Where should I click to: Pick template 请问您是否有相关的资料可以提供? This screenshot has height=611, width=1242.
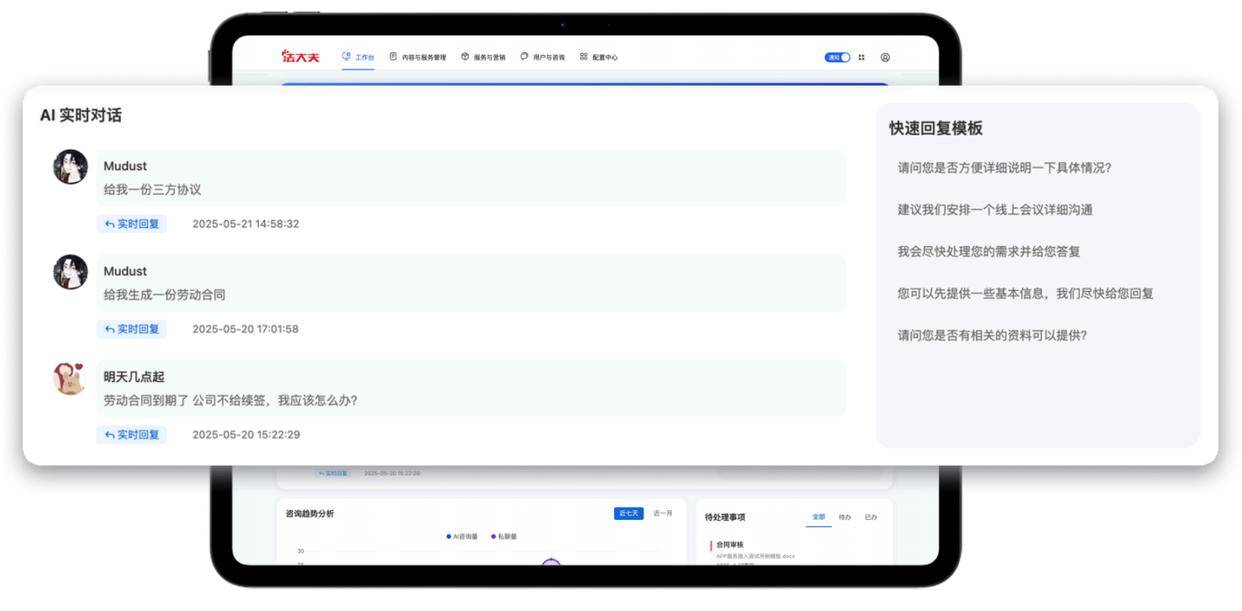point(992,335)
